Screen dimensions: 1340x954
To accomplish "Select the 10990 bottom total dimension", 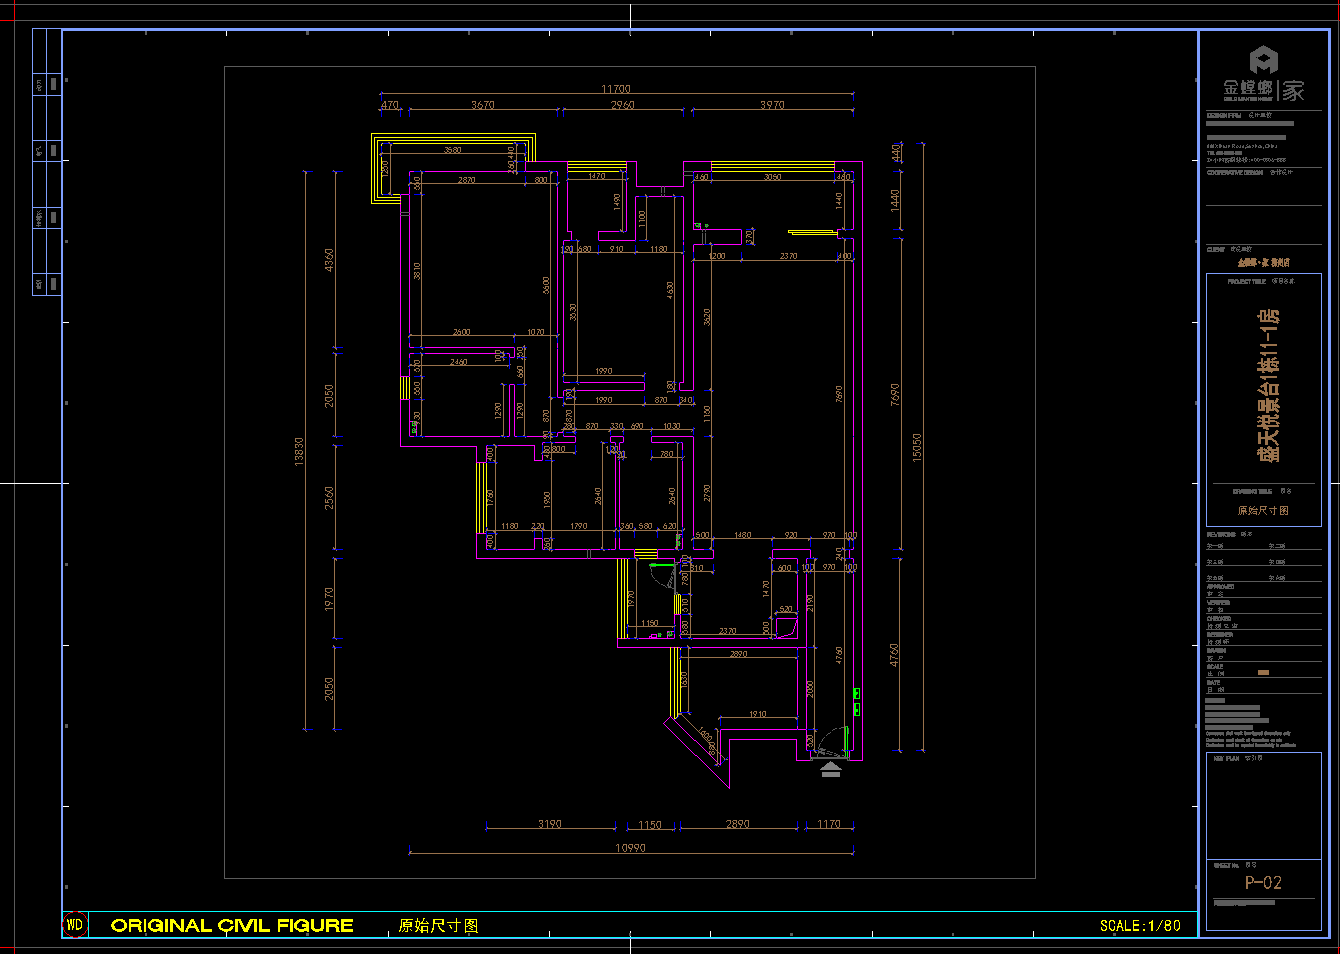I will click(x=630, y=848).
